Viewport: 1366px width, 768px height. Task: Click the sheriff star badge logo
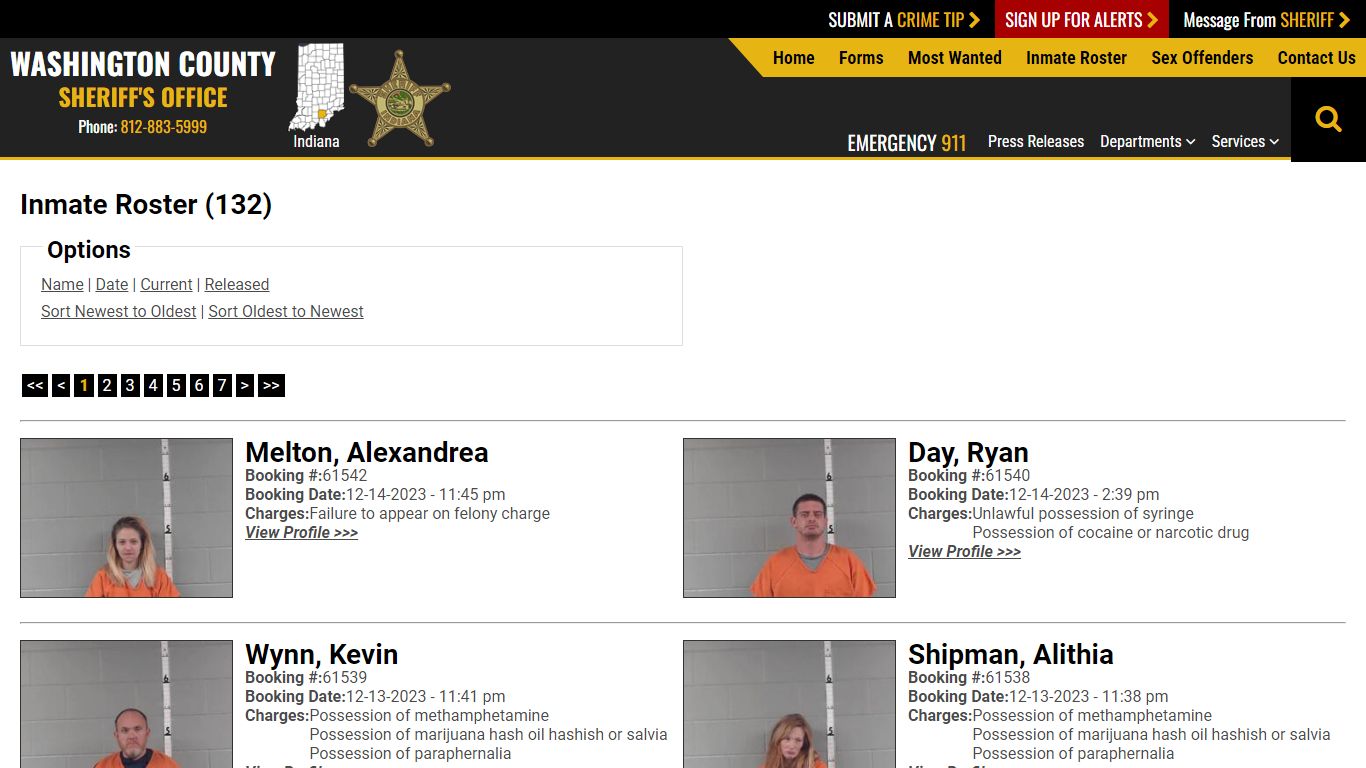[x=399, y=99]
